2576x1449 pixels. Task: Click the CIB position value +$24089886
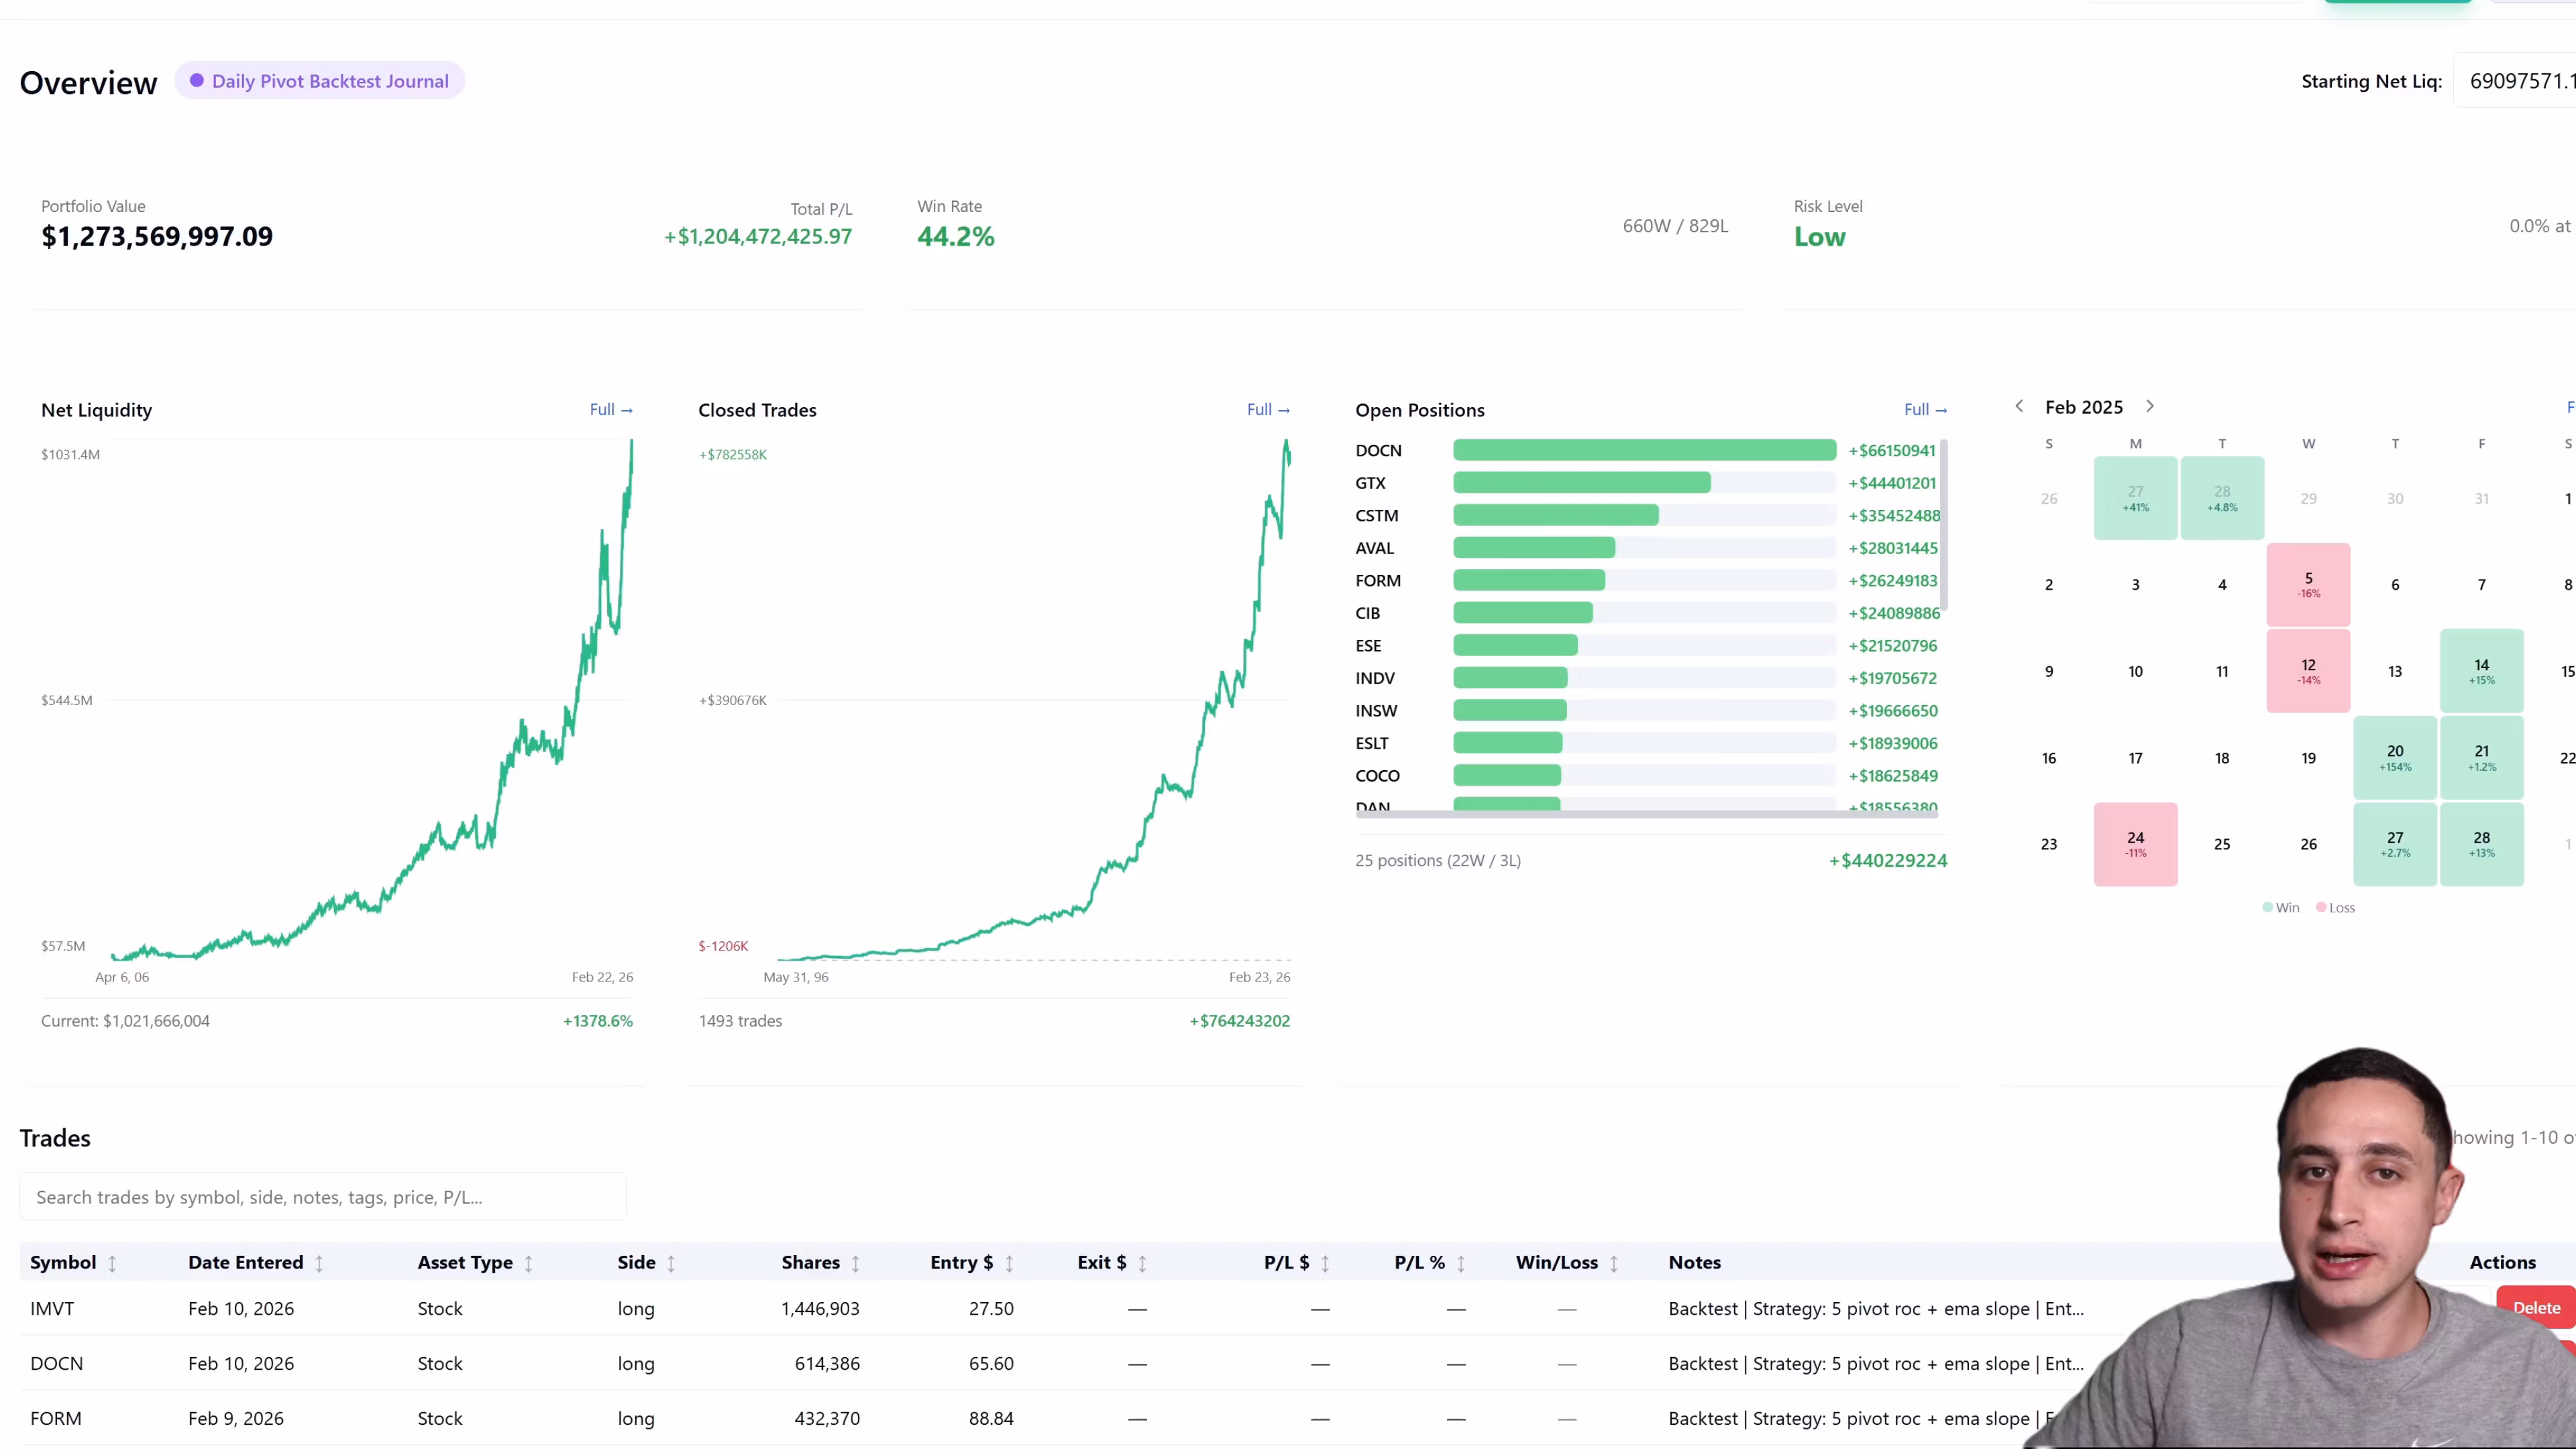click(x=1893, y=613)
